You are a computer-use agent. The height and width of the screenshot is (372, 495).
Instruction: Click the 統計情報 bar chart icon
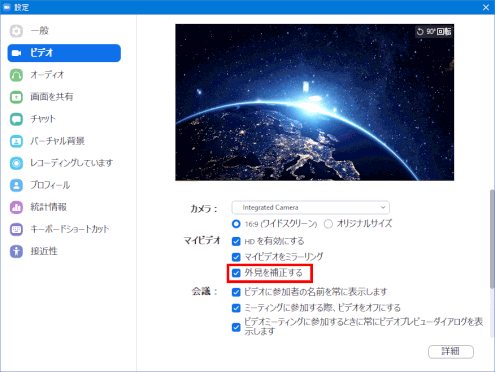pos(16,207)
